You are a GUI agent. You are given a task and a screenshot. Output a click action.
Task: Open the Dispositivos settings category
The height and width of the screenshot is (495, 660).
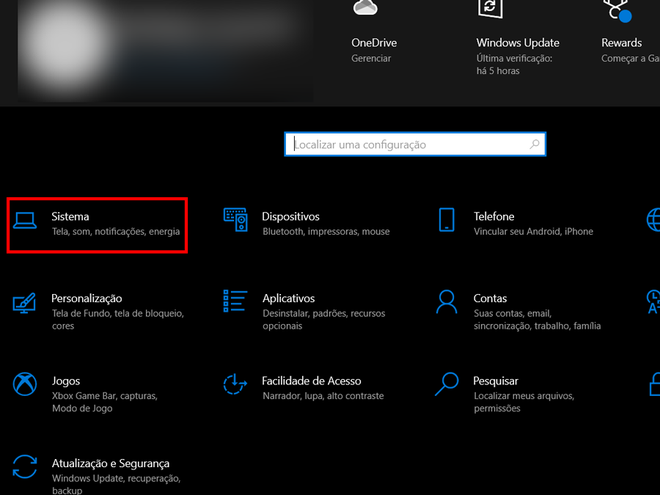tap(307, 224)
